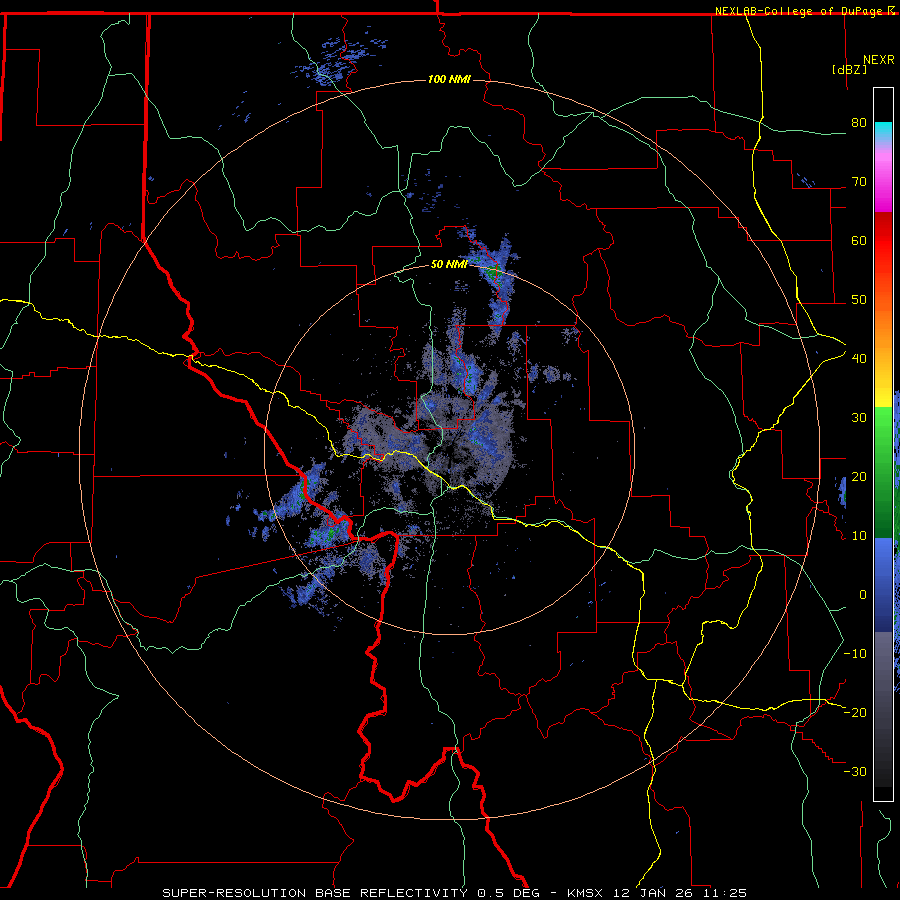
Task: Click the 40 value on the color scale
Action: [x=859, y=359]
